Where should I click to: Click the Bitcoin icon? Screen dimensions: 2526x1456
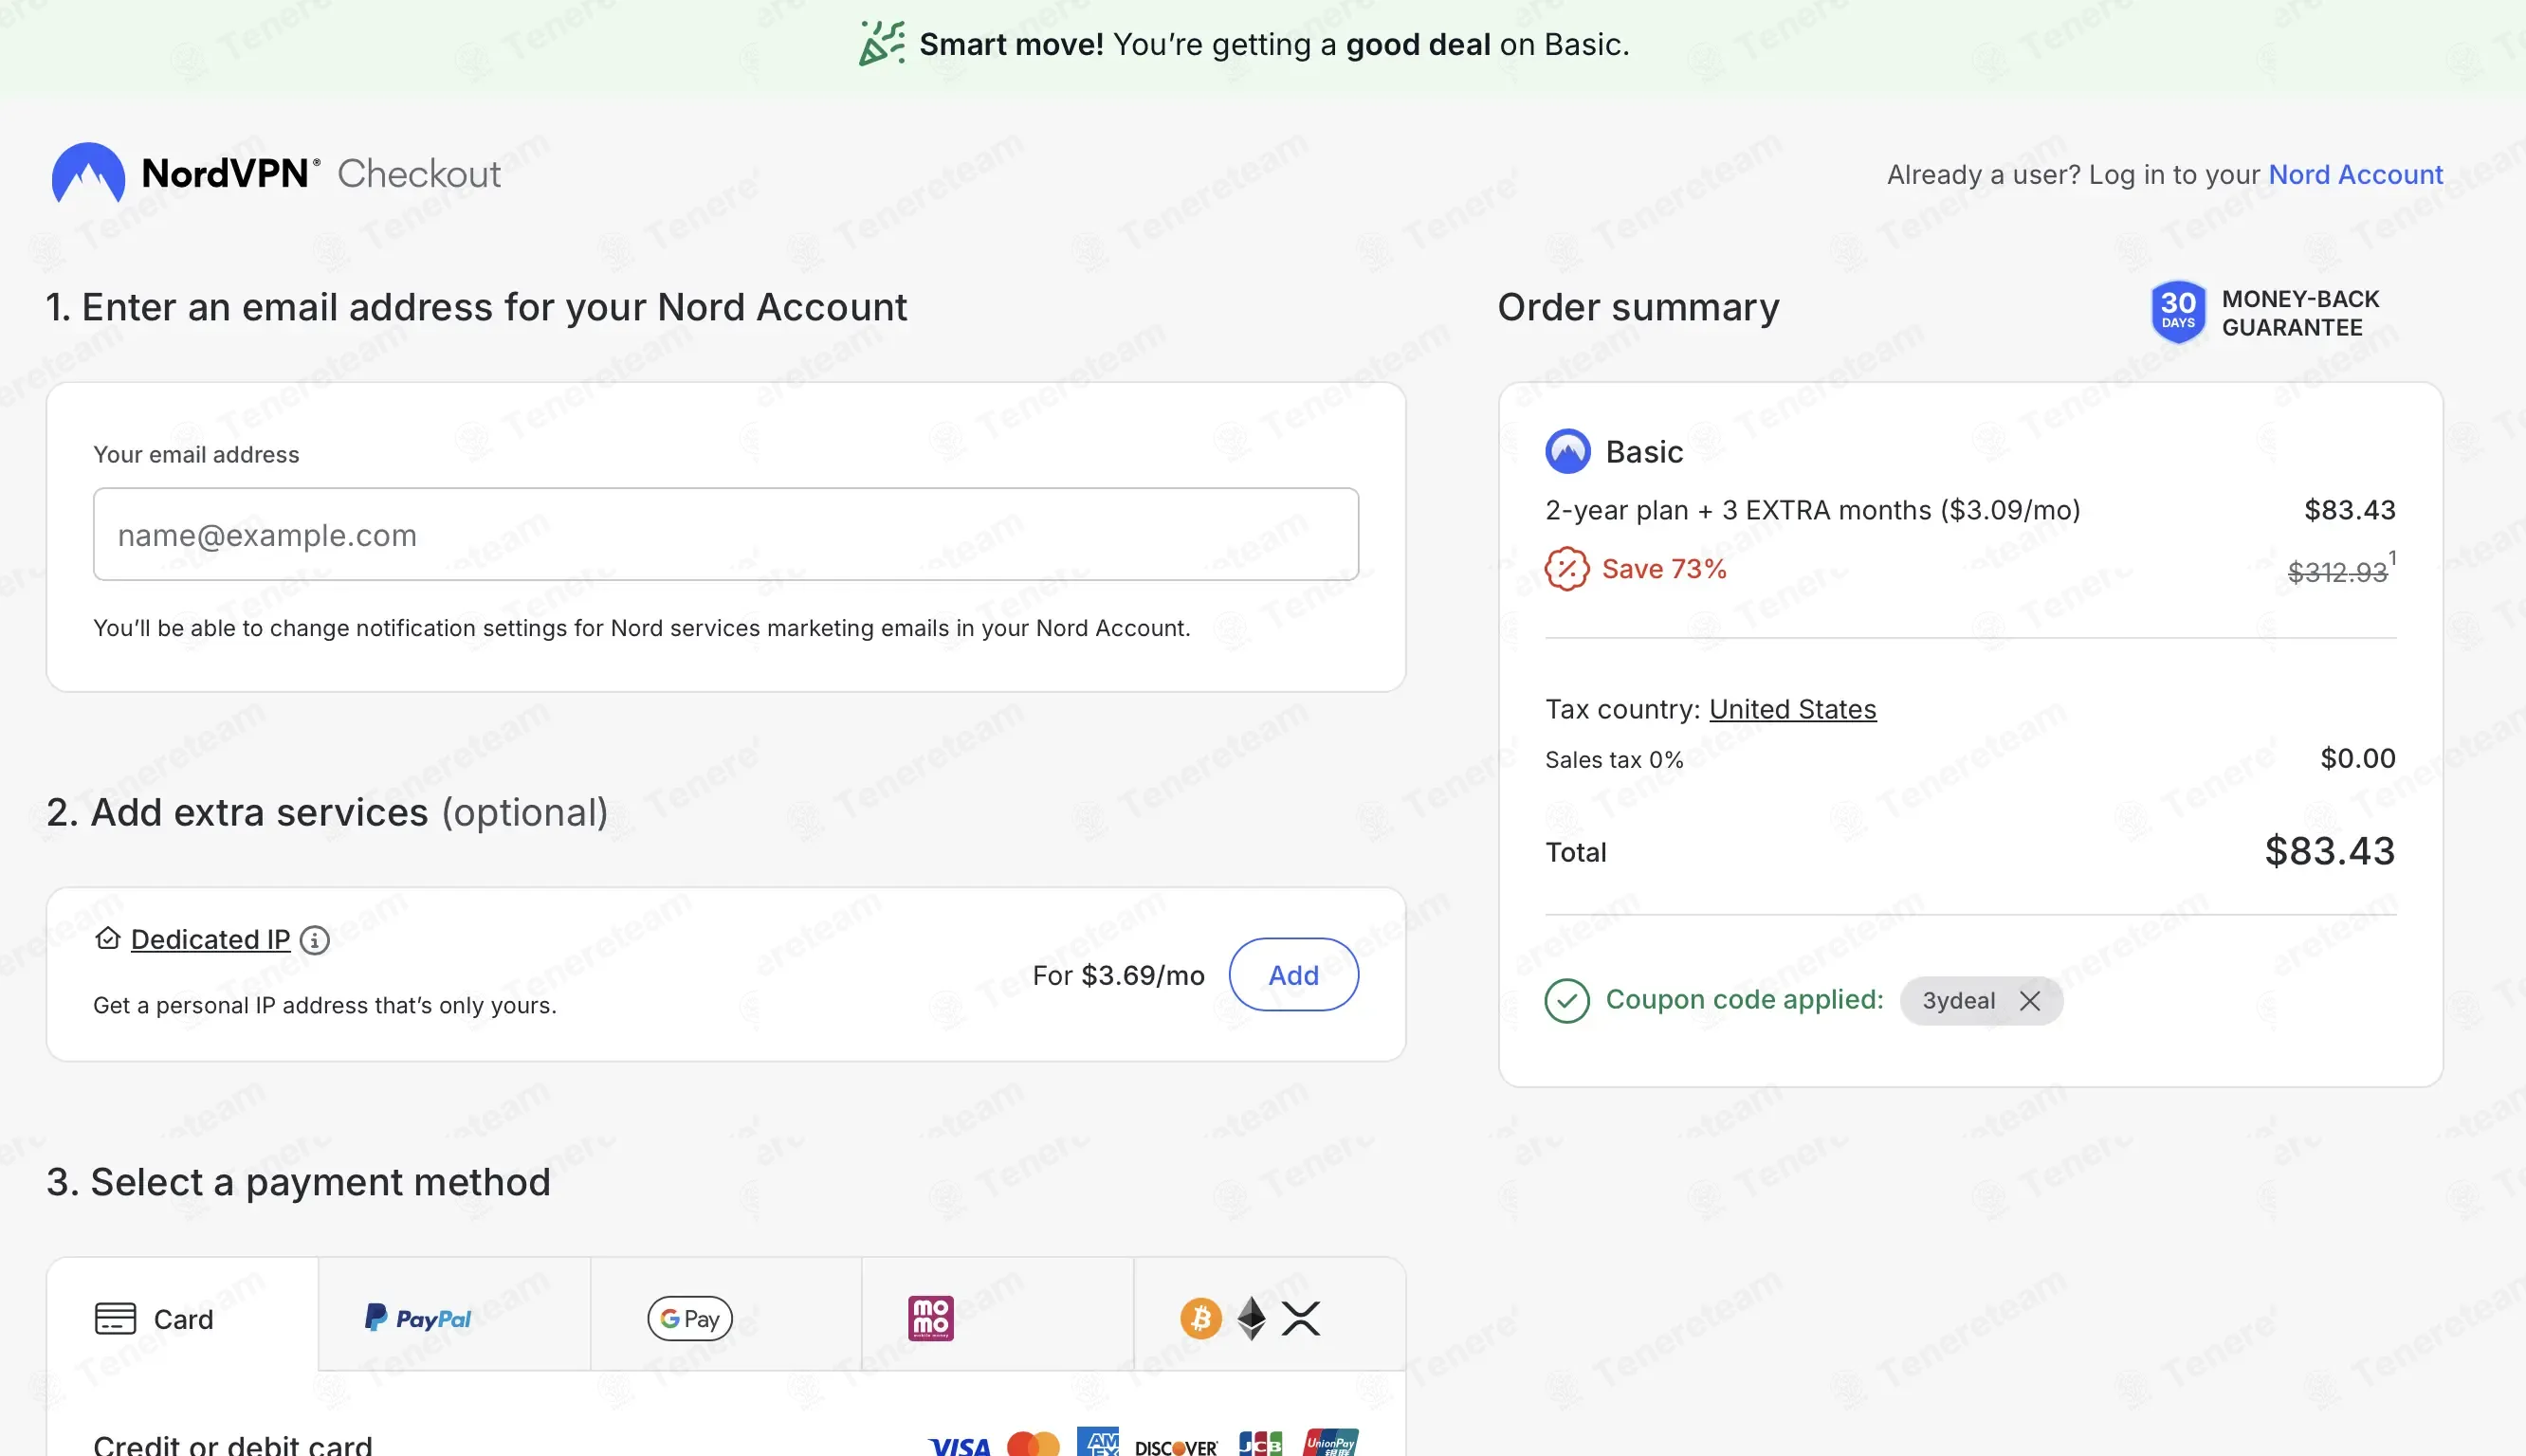[x=1200, y=1318]
